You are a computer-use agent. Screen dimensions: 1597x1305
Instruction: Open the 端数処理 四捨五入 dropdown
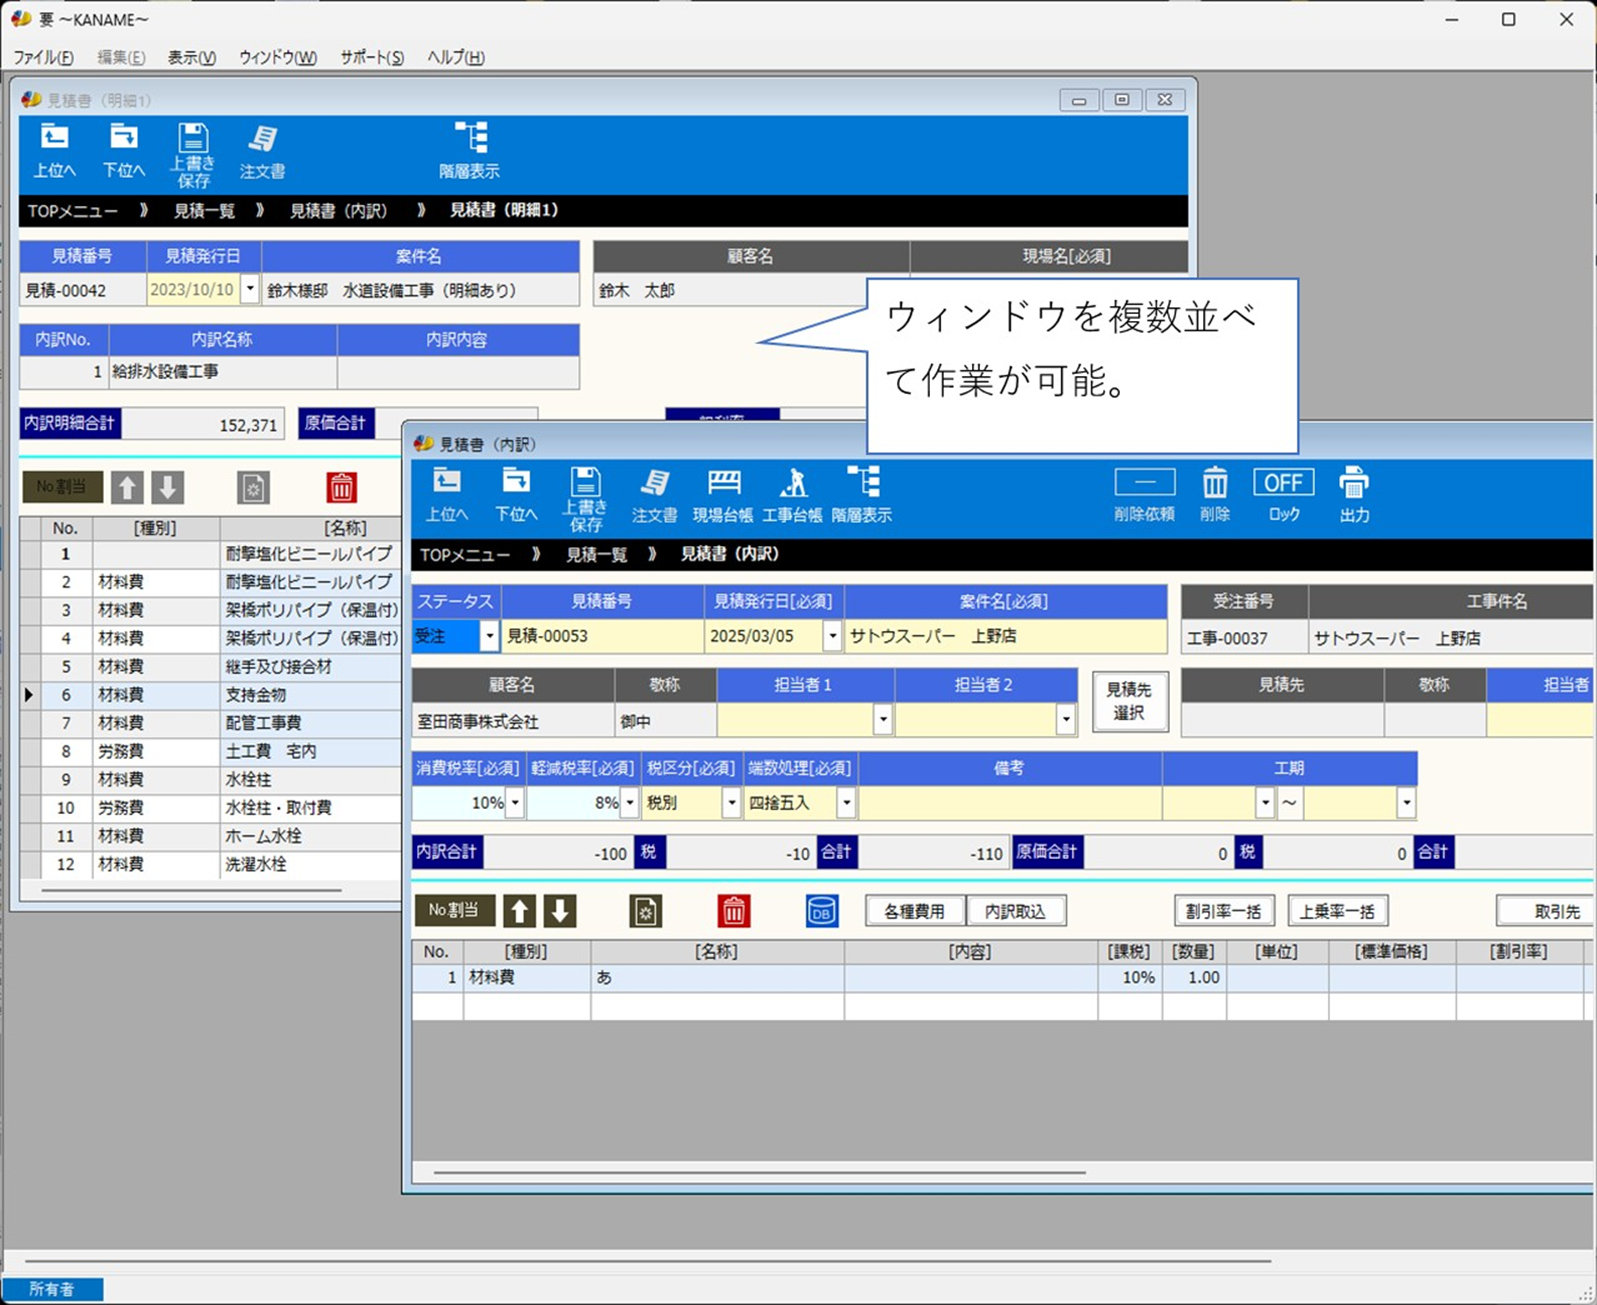847,803
